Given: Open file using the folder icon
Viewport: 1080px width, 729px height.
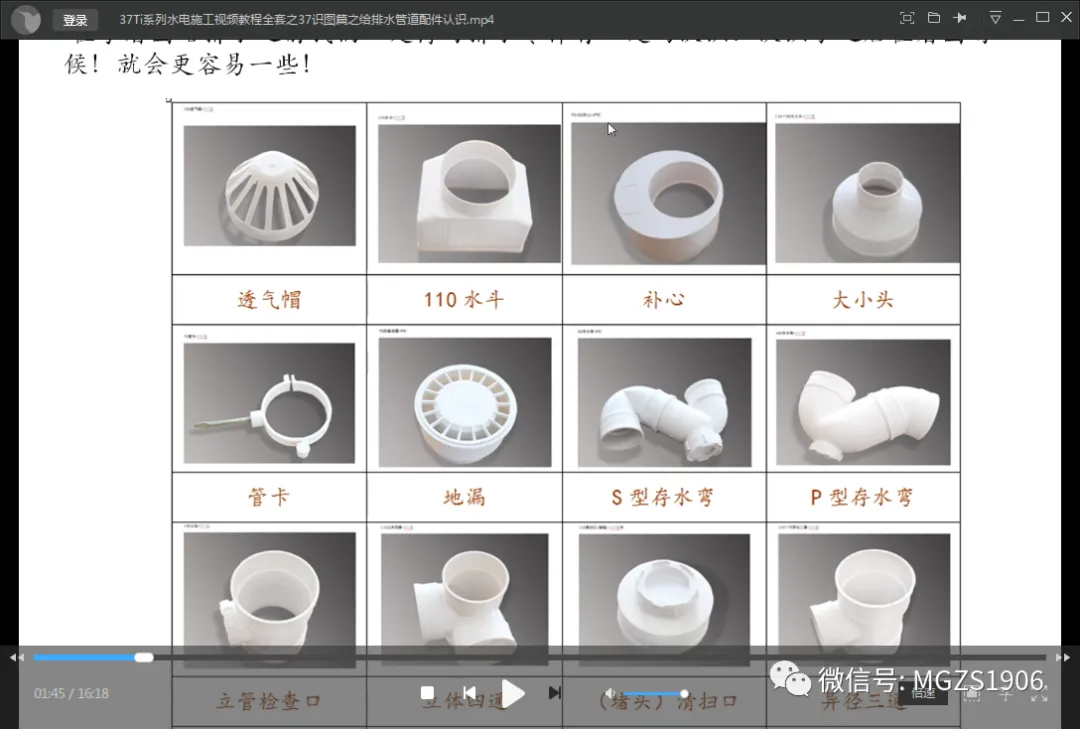Looking at the screenshot, I should point(934,18).
